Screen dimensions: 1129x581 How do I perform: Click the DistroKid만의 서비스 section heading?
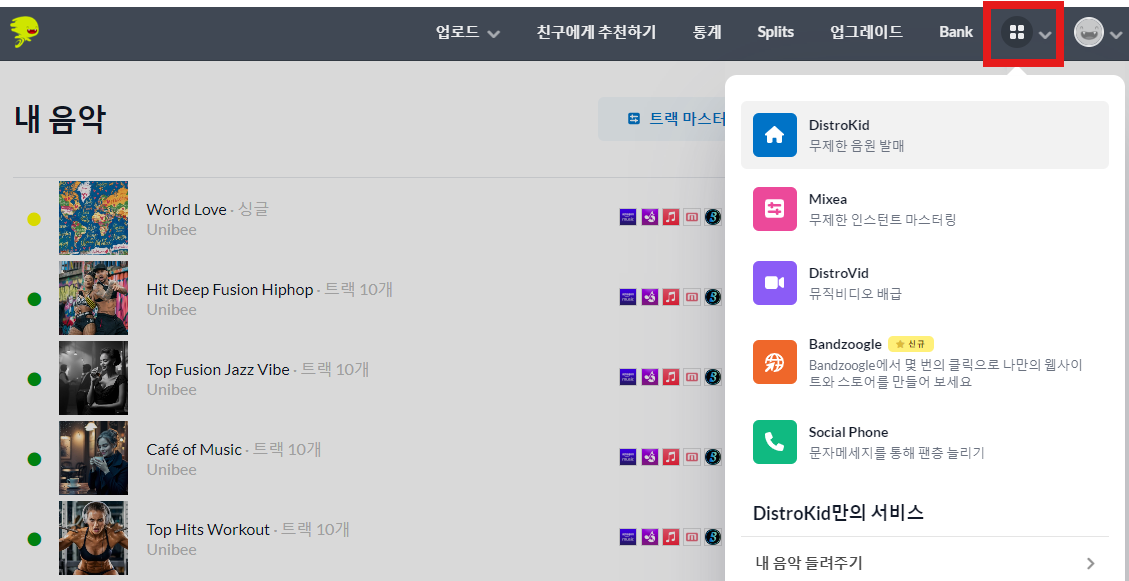(x=838, y=513)
